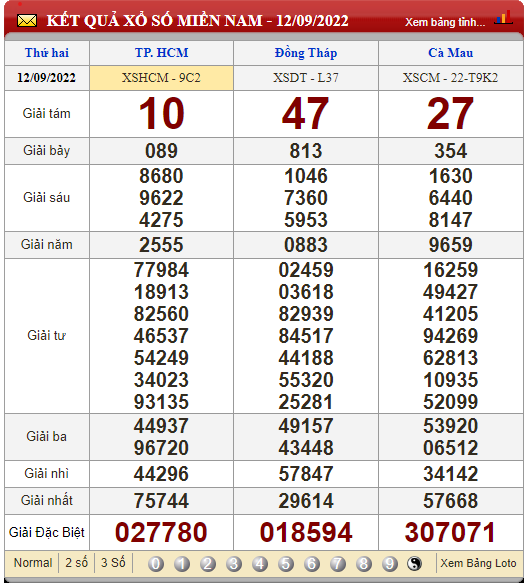
Task: Click Giải năm number 9659
Action: (450, 245)
